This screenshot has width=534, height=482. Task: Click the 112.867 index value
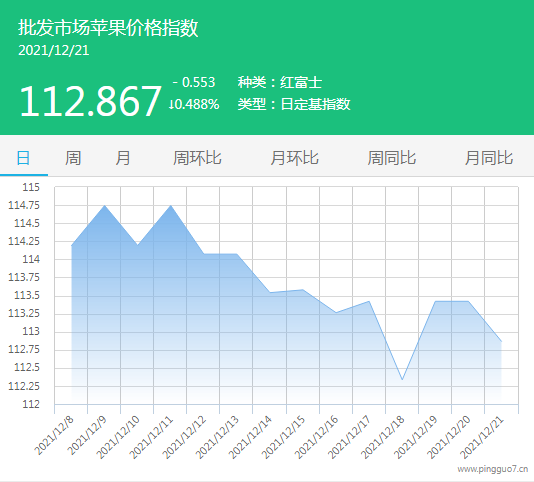click(x=90, y=101)
